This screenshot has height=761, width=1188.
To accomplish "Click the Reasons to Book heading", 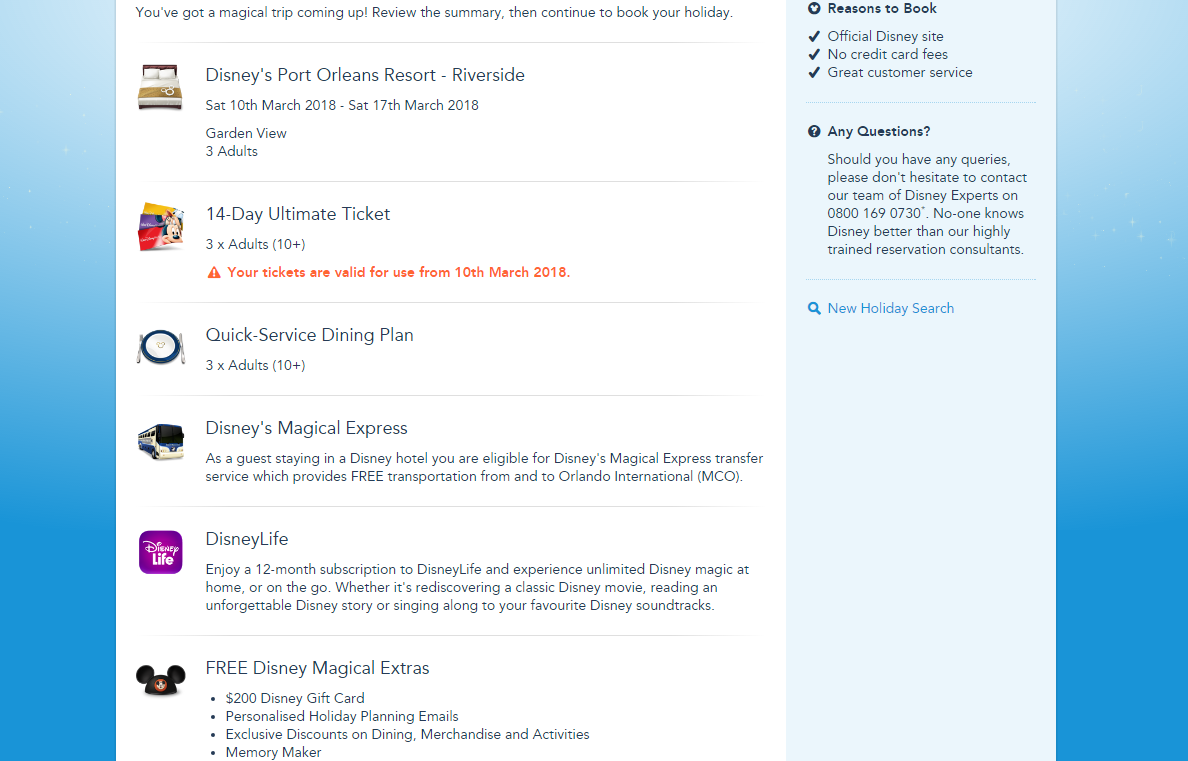I will pos(882,8).
